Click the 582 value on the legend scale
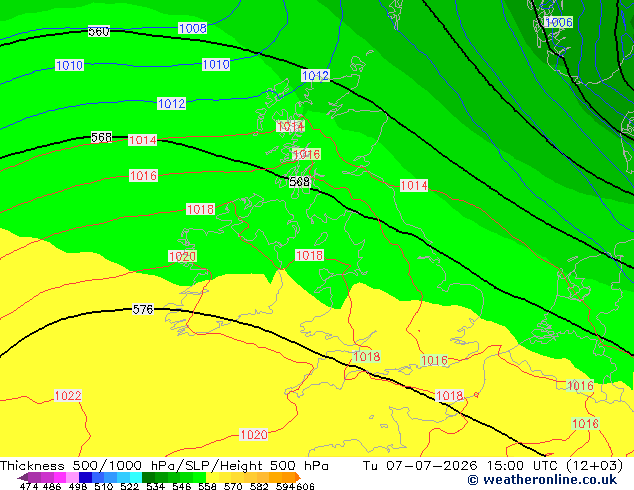Viewport: 634px width, 490px height. tap(259, 486)
